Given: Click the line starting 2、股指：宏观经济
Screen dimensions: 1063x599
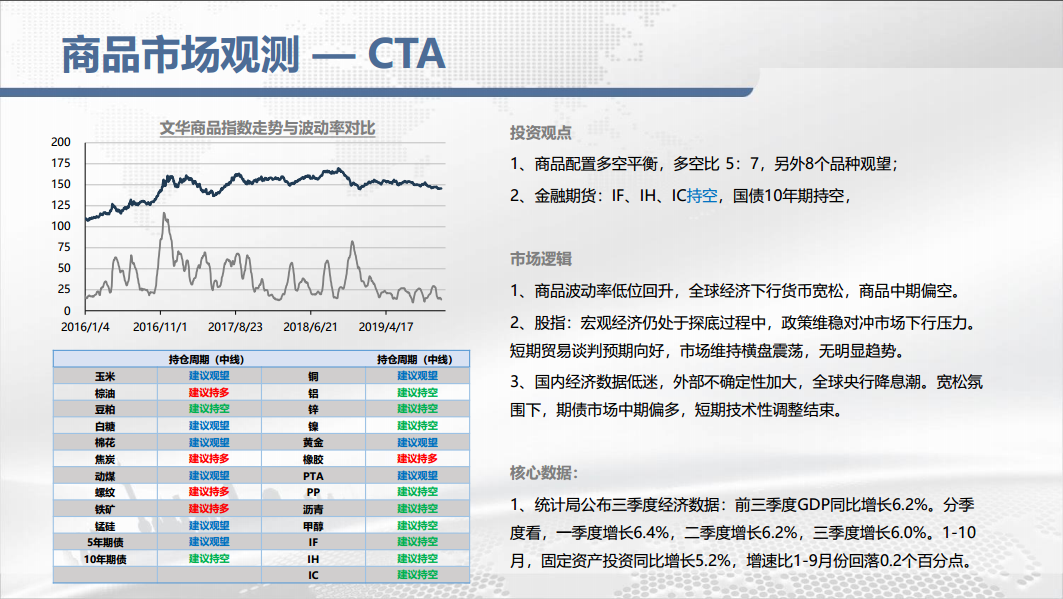Looking at the screenshot, I should (746, 323).
